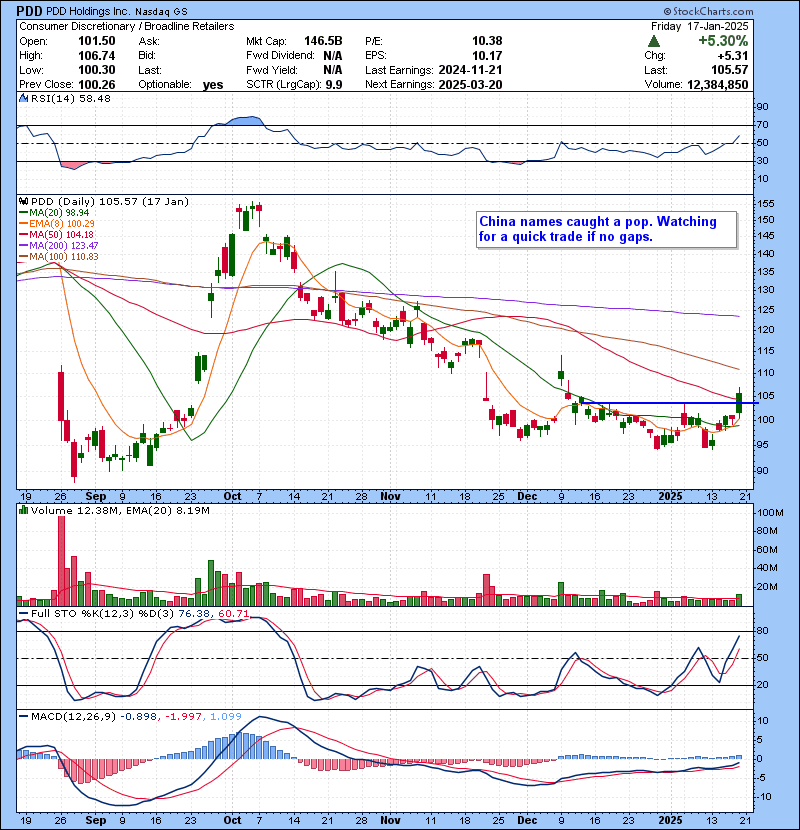
Task: Click the China names caught a pop annotation
Action: 606,229
